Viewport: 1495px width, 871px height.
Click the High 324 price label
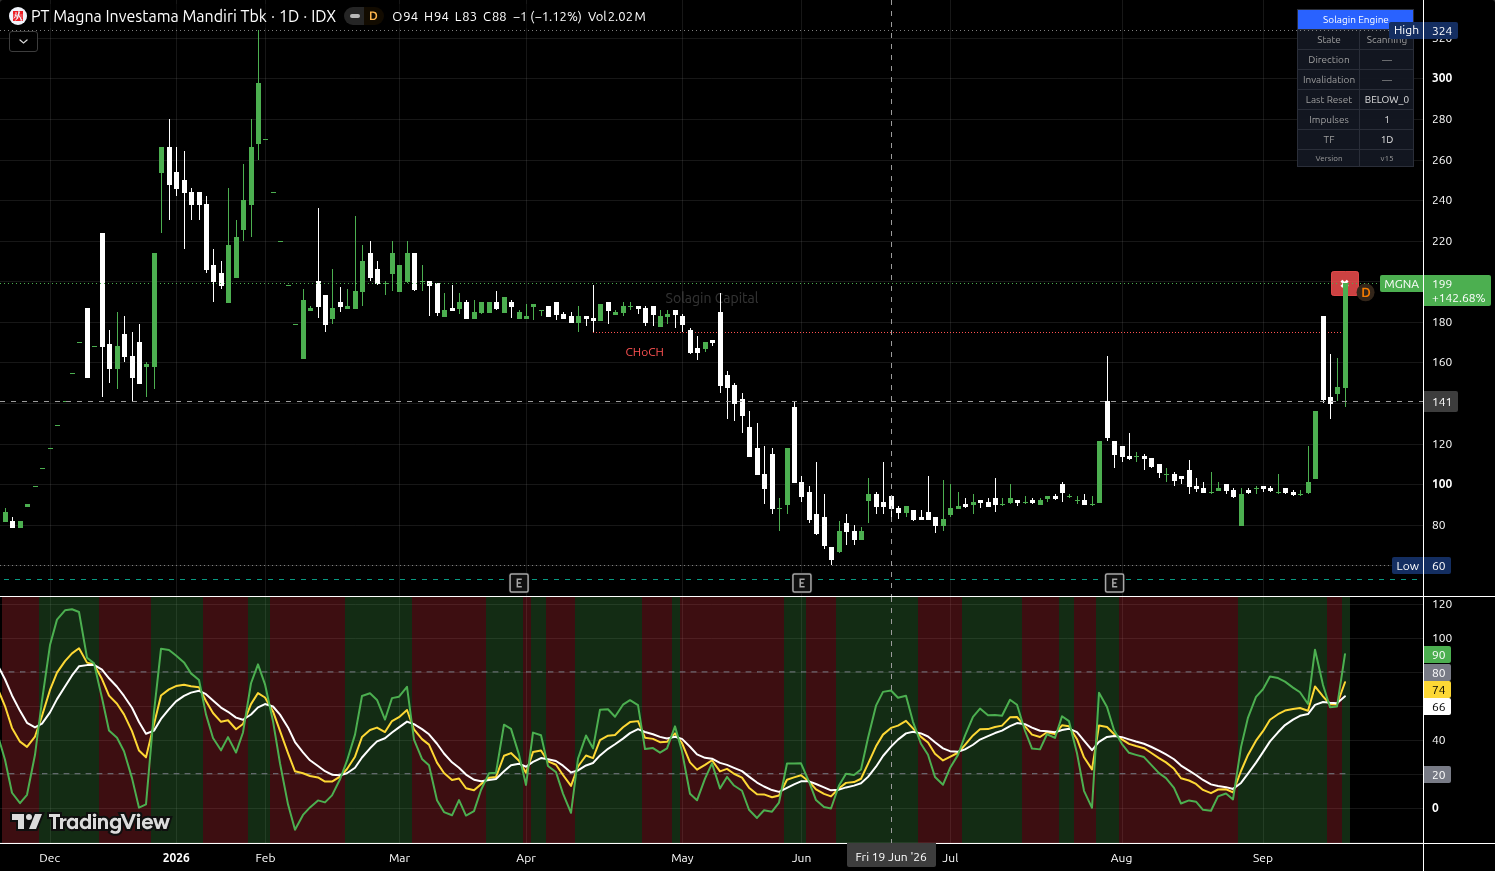point(1424,31)
